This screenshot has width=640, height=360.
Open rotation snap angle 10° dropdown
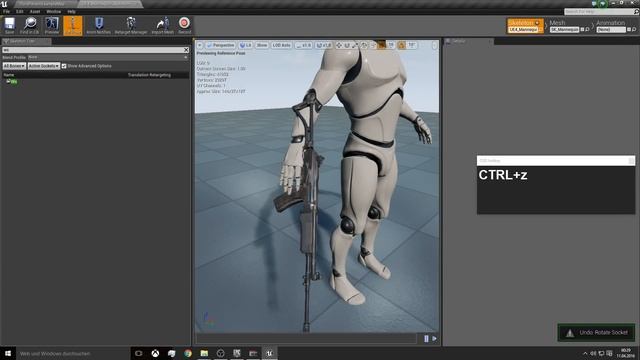(411, 45)
